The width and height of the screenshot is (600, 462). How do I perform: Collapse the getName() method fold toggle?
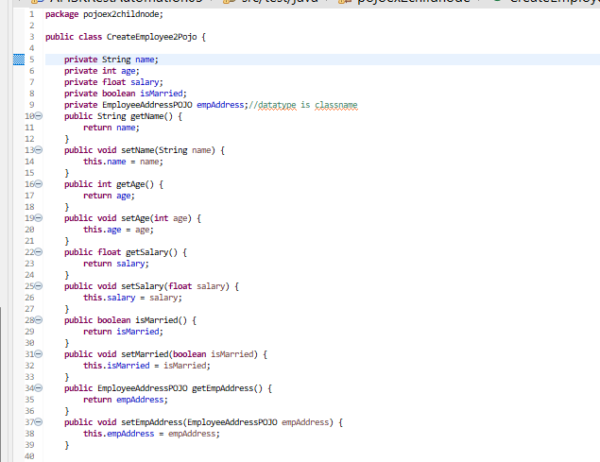[x=39, y=116]
